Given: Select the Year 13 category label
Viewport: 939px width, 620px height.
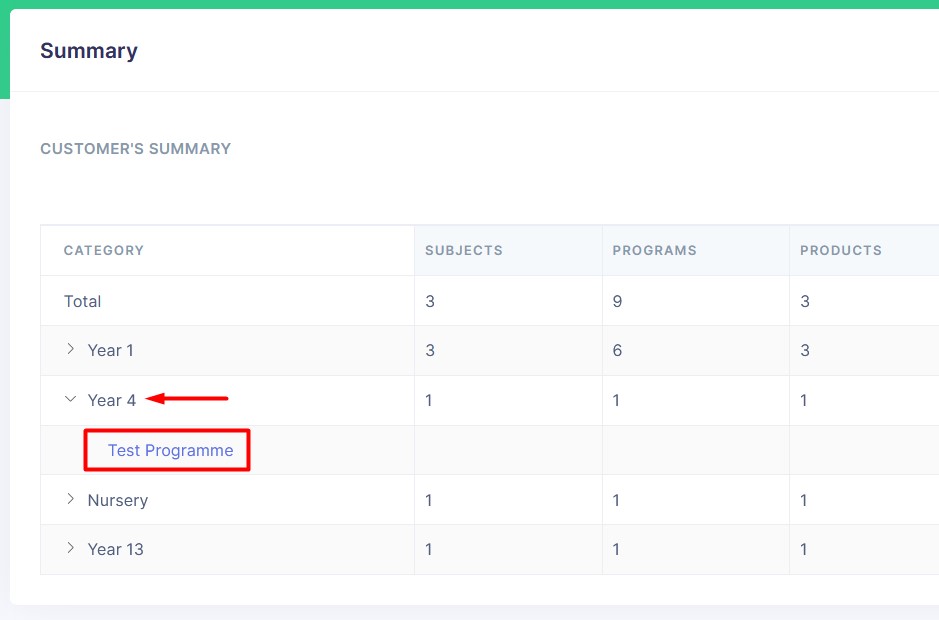Looking at the screenshot, I should [115, 549].
